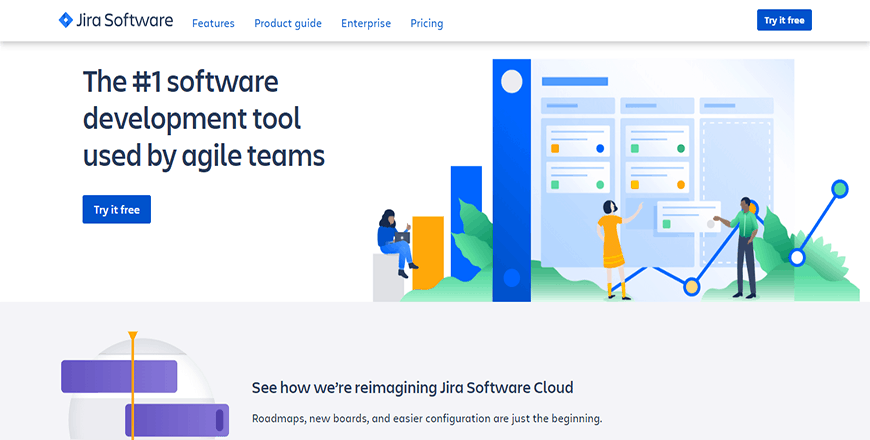Viewport: 870px width, 440px height.
Task: Click the purple roadmap bars illustration
Action: pyautogui.click(x=145, y=388)
